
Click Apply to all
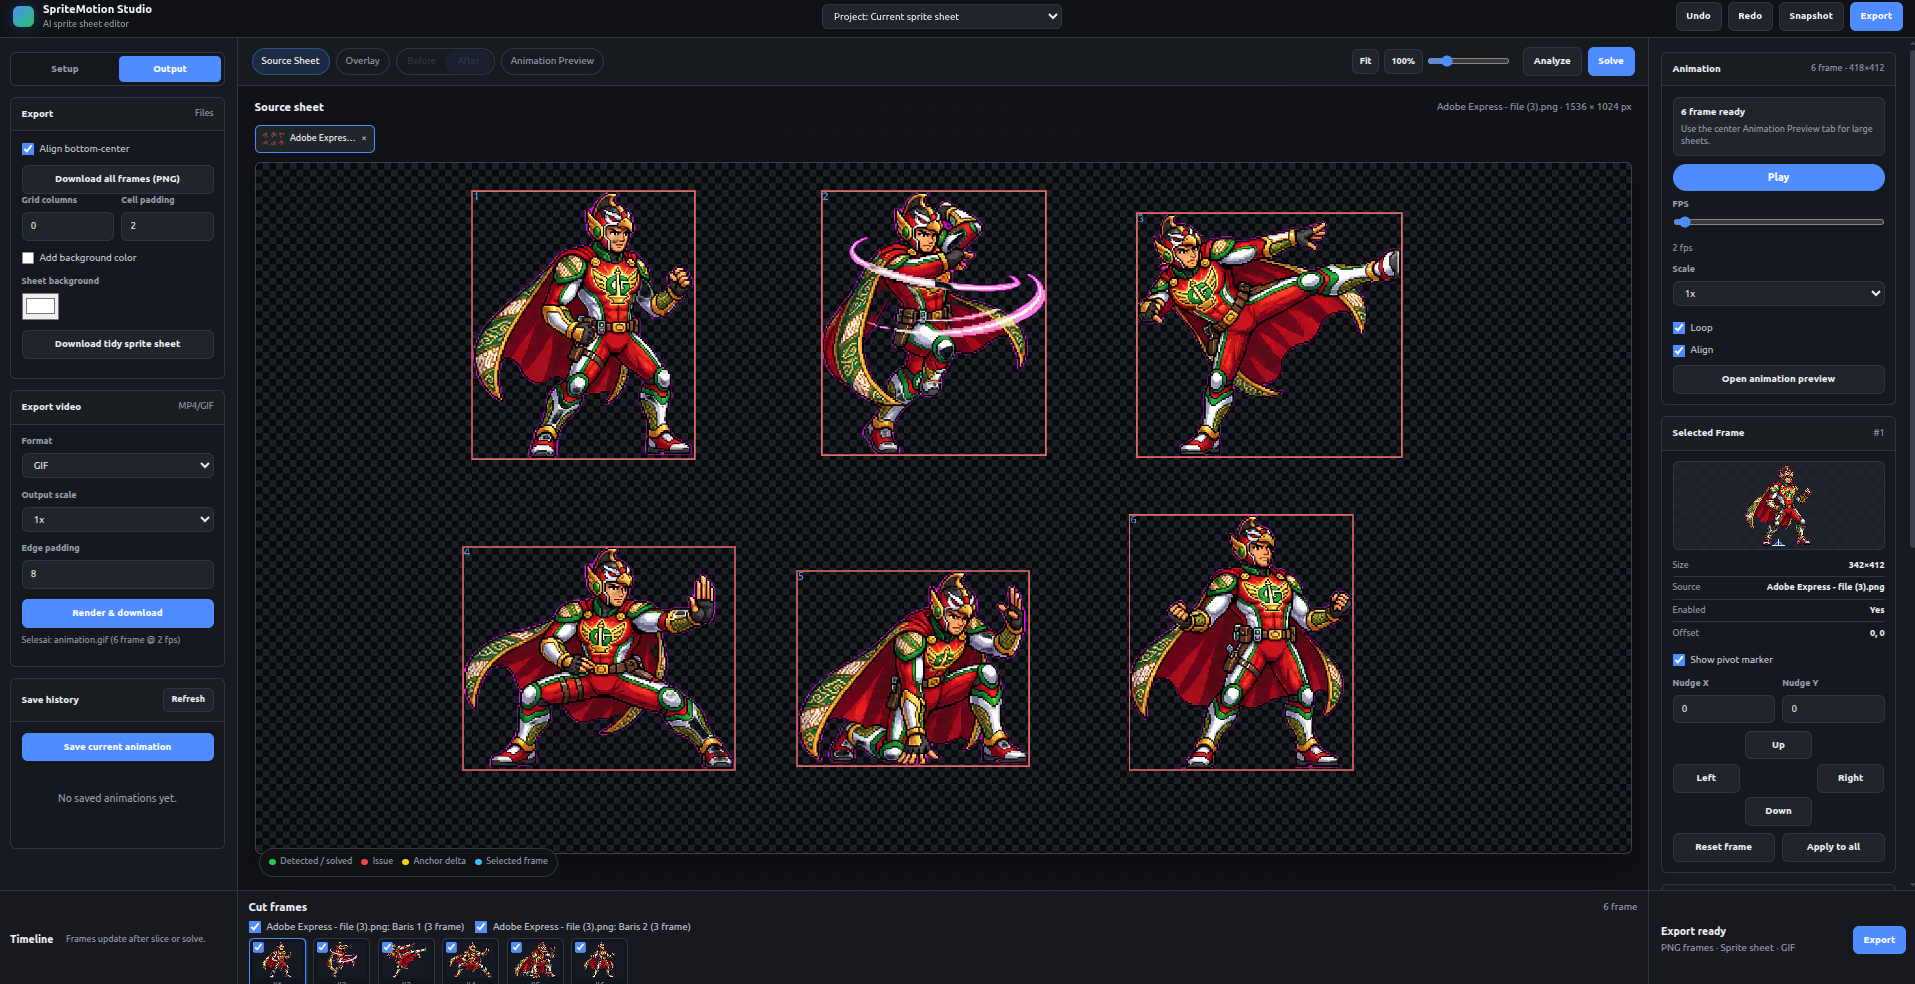(x=1833, y=847)
